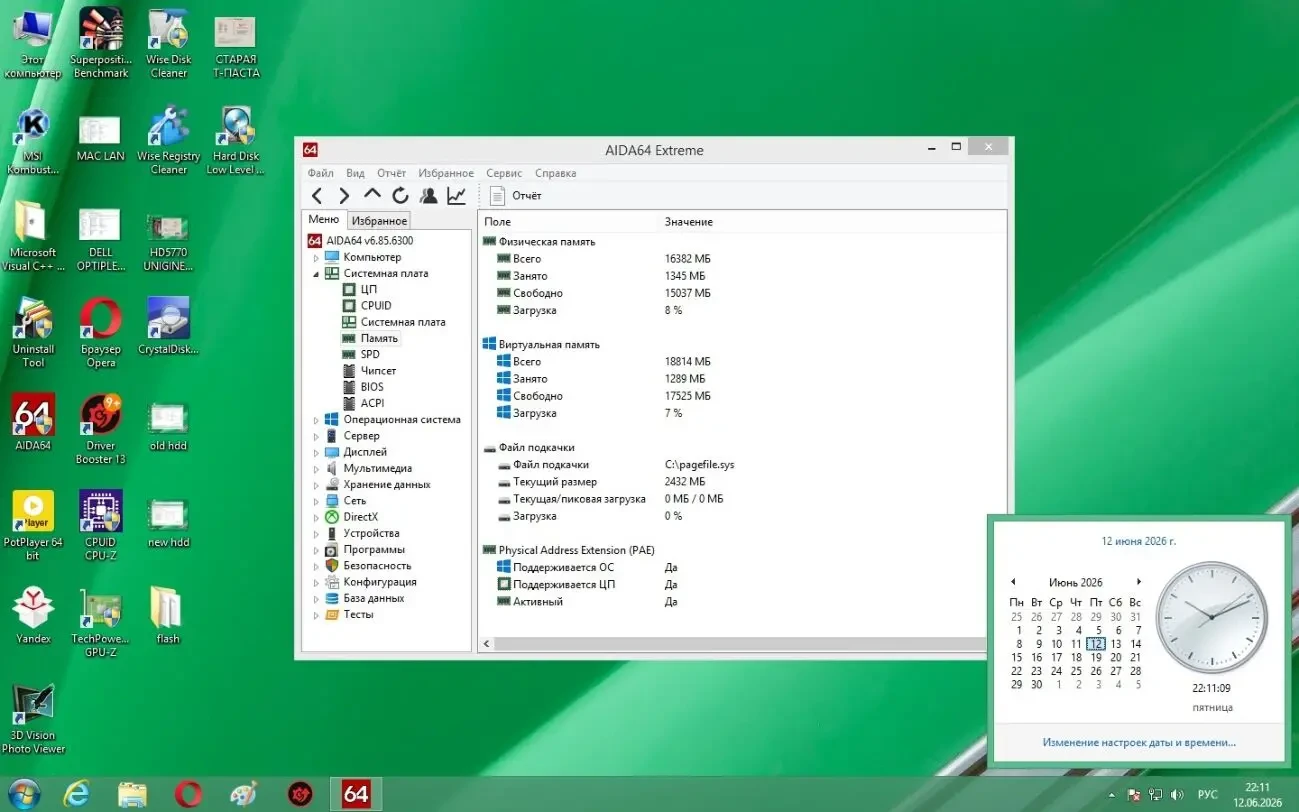Image resolution: width=1299 pixels, height=812 pixels.
Task: Select the Программы tree item
Action: pos(374,549)
